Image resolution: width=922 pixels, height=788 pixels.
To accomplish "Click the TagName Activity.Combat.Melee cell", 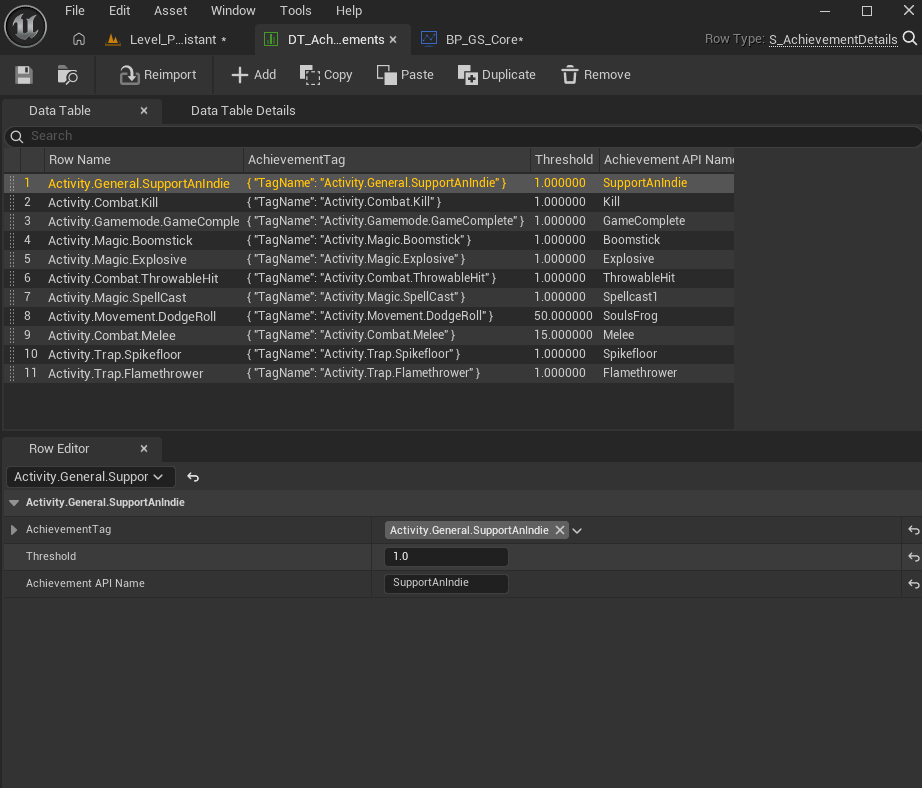I will pos(351,335).
